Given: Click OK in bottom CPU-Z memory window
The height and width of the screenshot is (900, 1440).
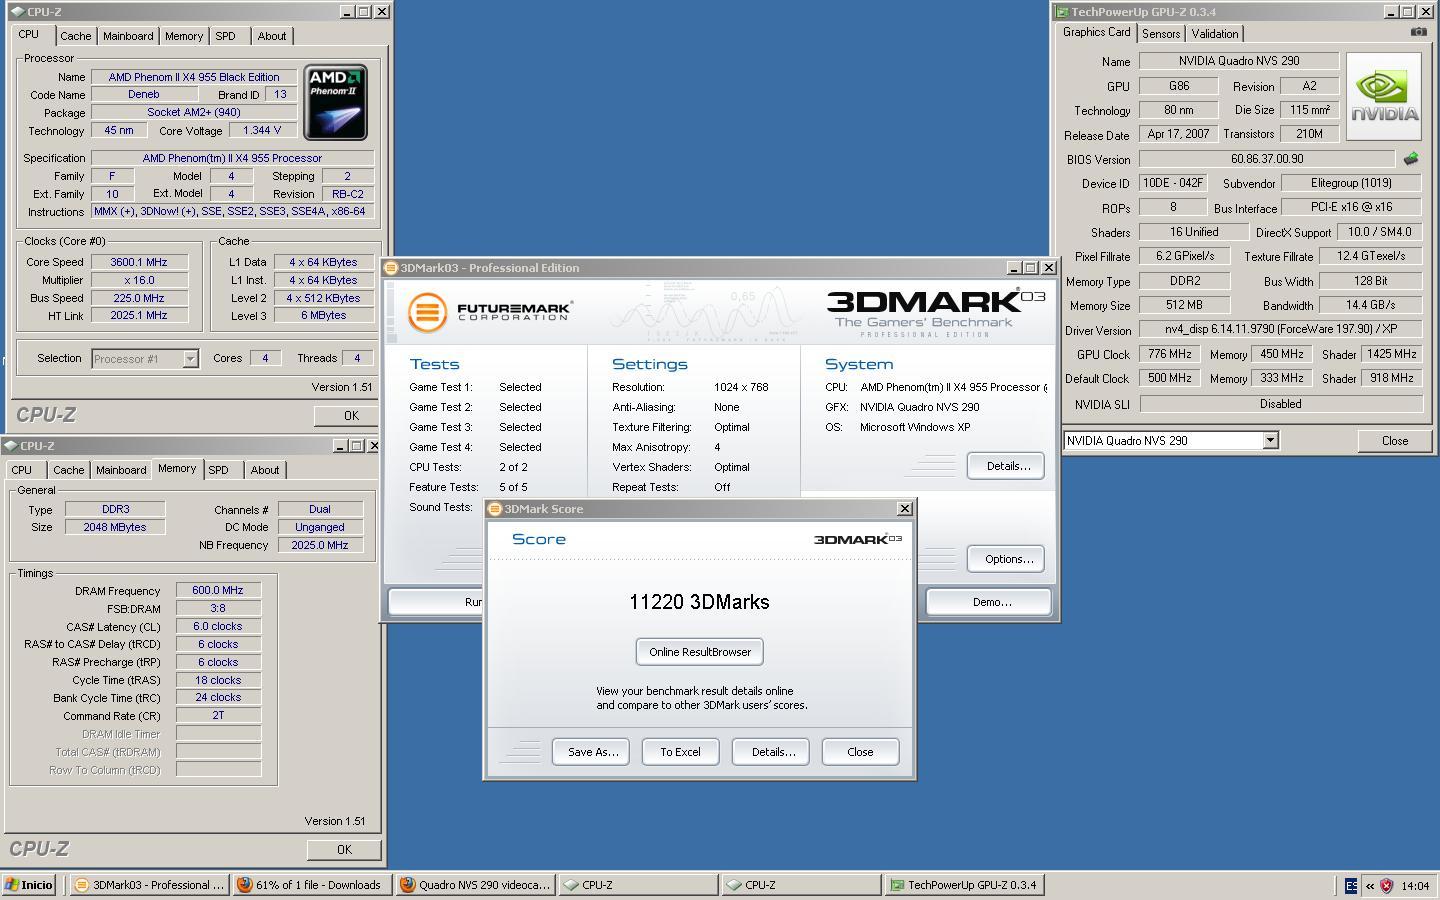Looking at the screenshot, I should 344,850.
